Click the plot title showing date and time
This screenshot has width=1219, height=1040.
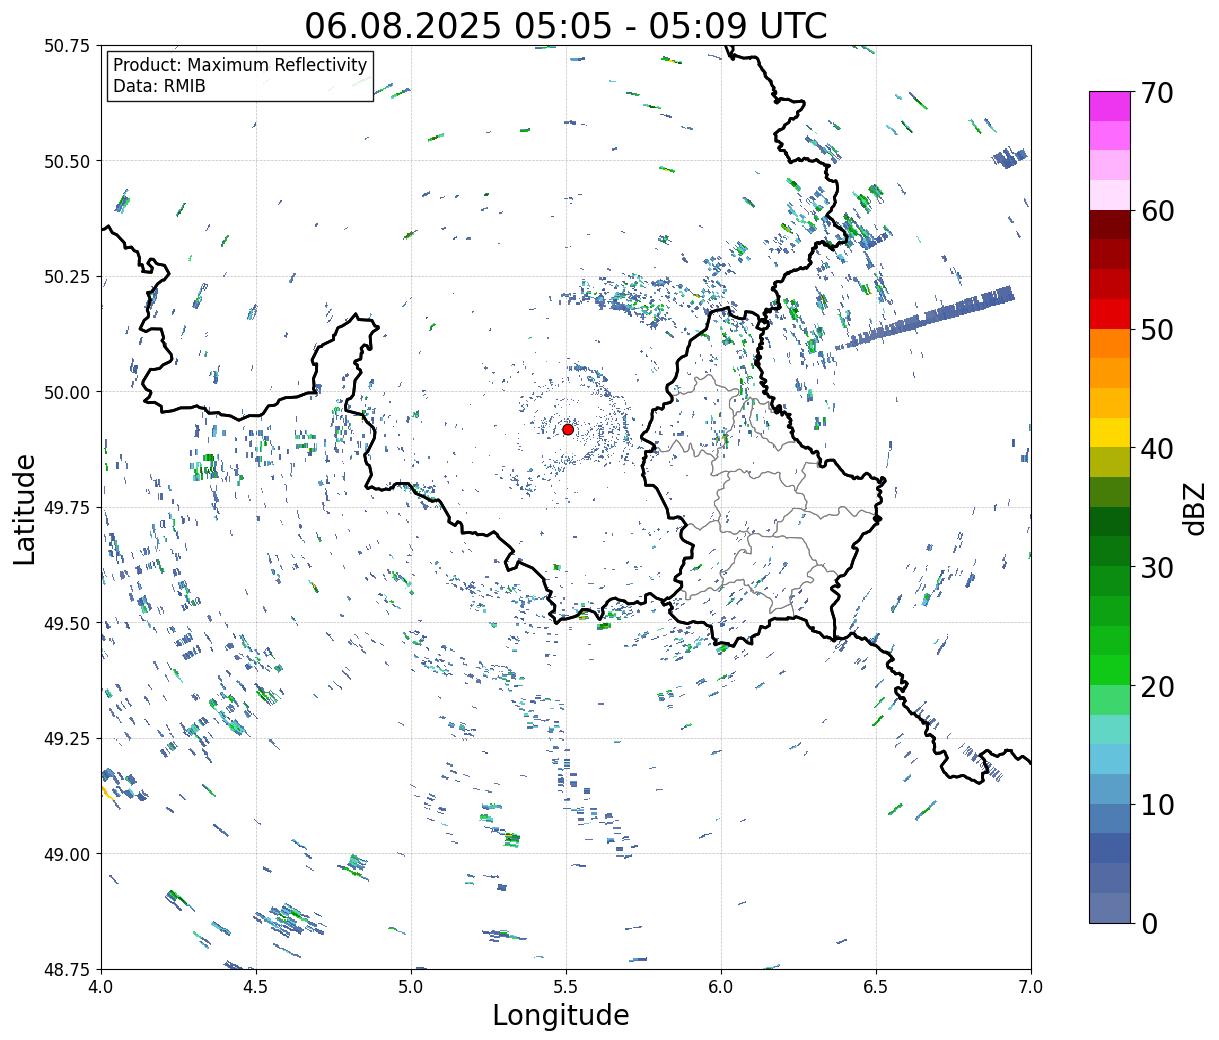point(566,26)
